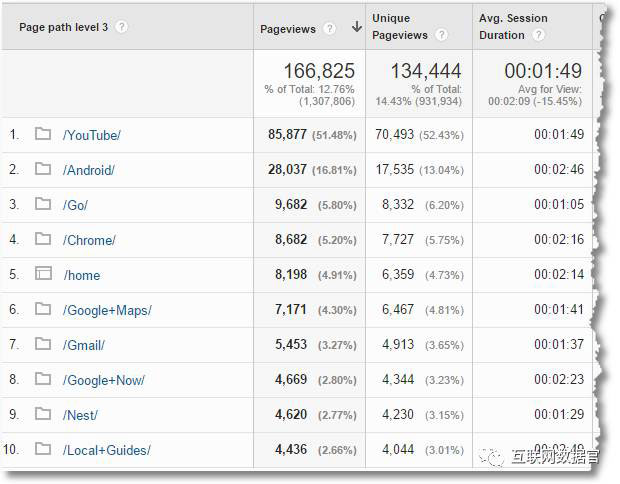
Task: Click the folder icon next to /YouTube/
Action: click(x=43, y=135)
